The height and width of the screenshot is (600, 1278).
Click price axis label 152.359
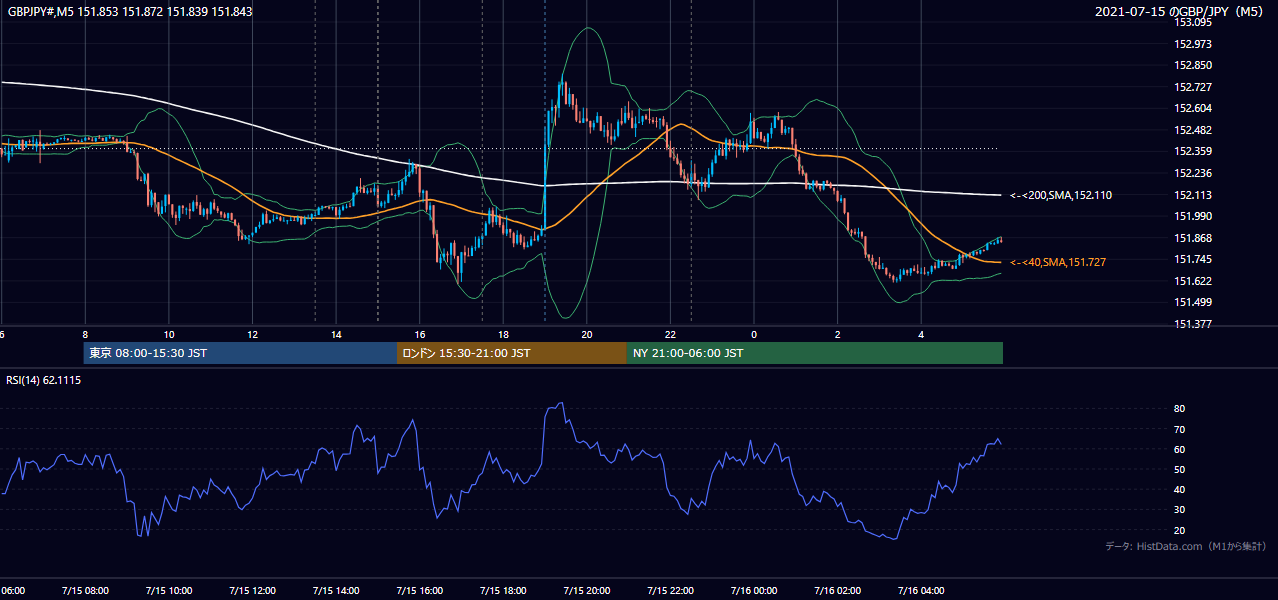click(x=1193, y=151)
